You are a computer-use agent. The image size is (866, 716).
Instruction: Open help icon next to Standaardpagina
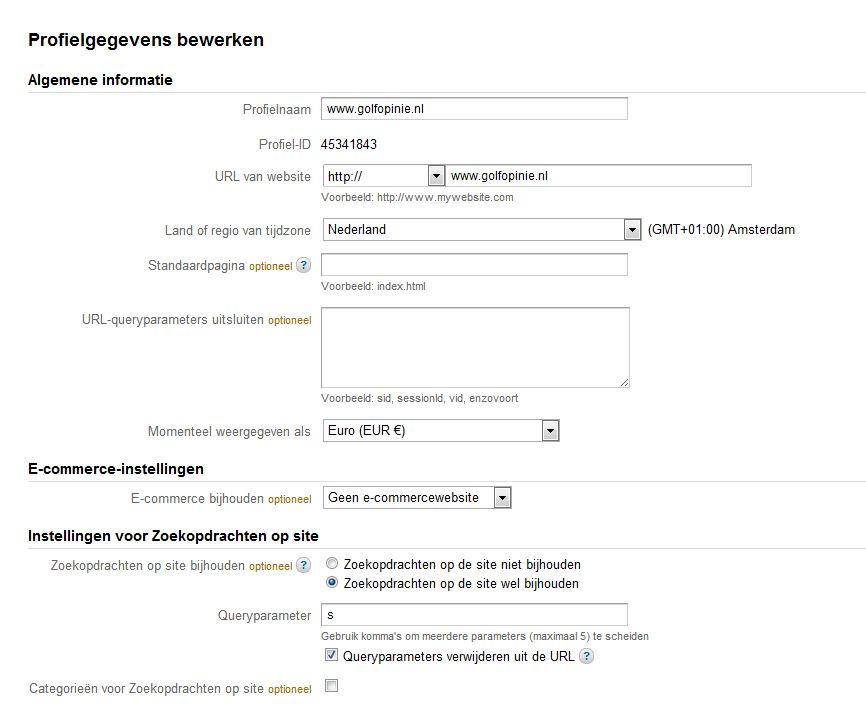303,265
